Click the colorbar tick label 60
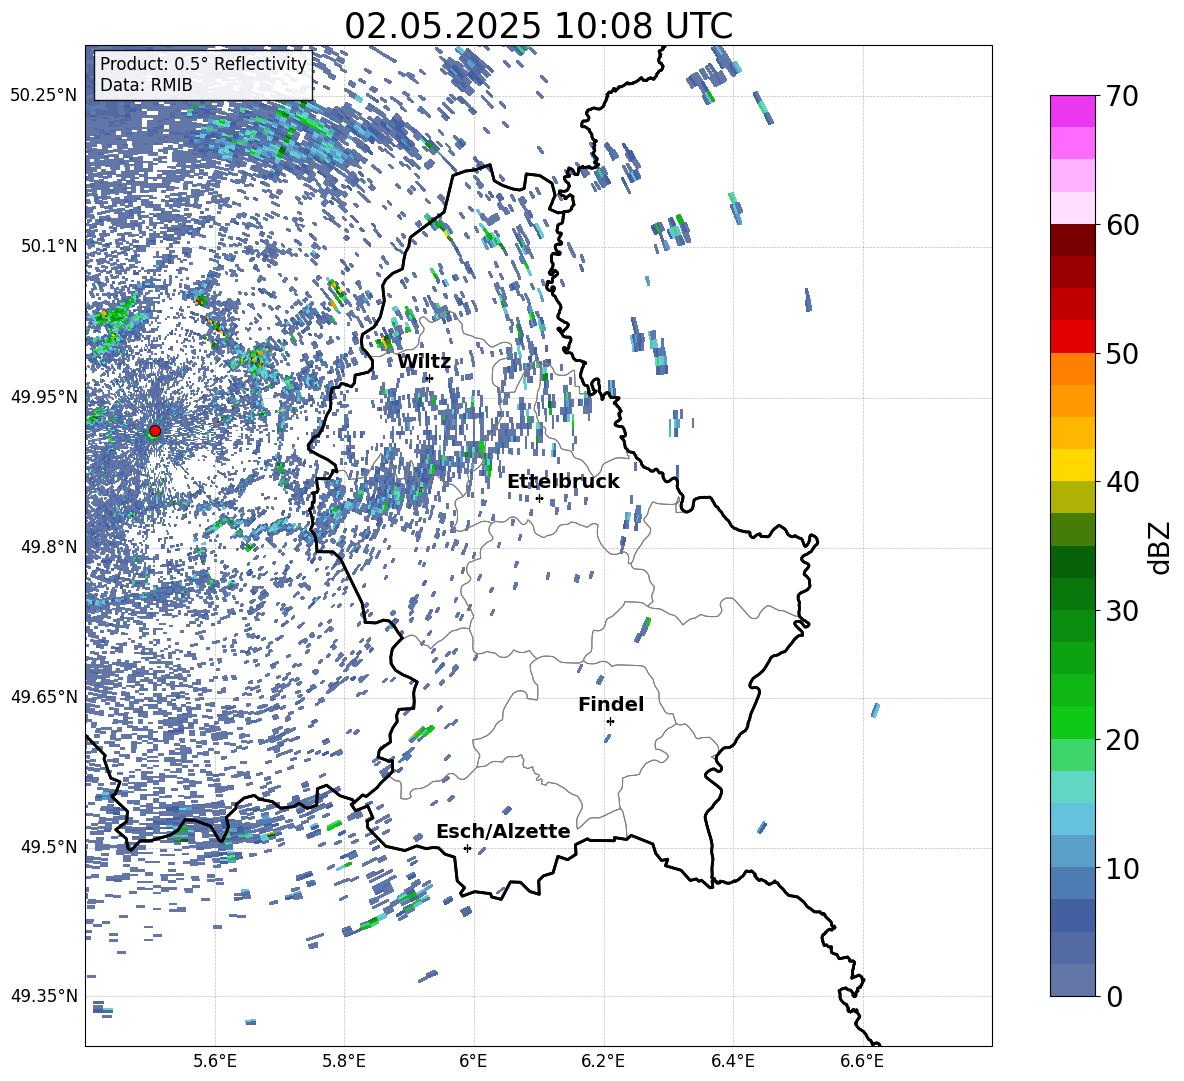This screenshot has width=1184, height=1081. point(1121,225)
